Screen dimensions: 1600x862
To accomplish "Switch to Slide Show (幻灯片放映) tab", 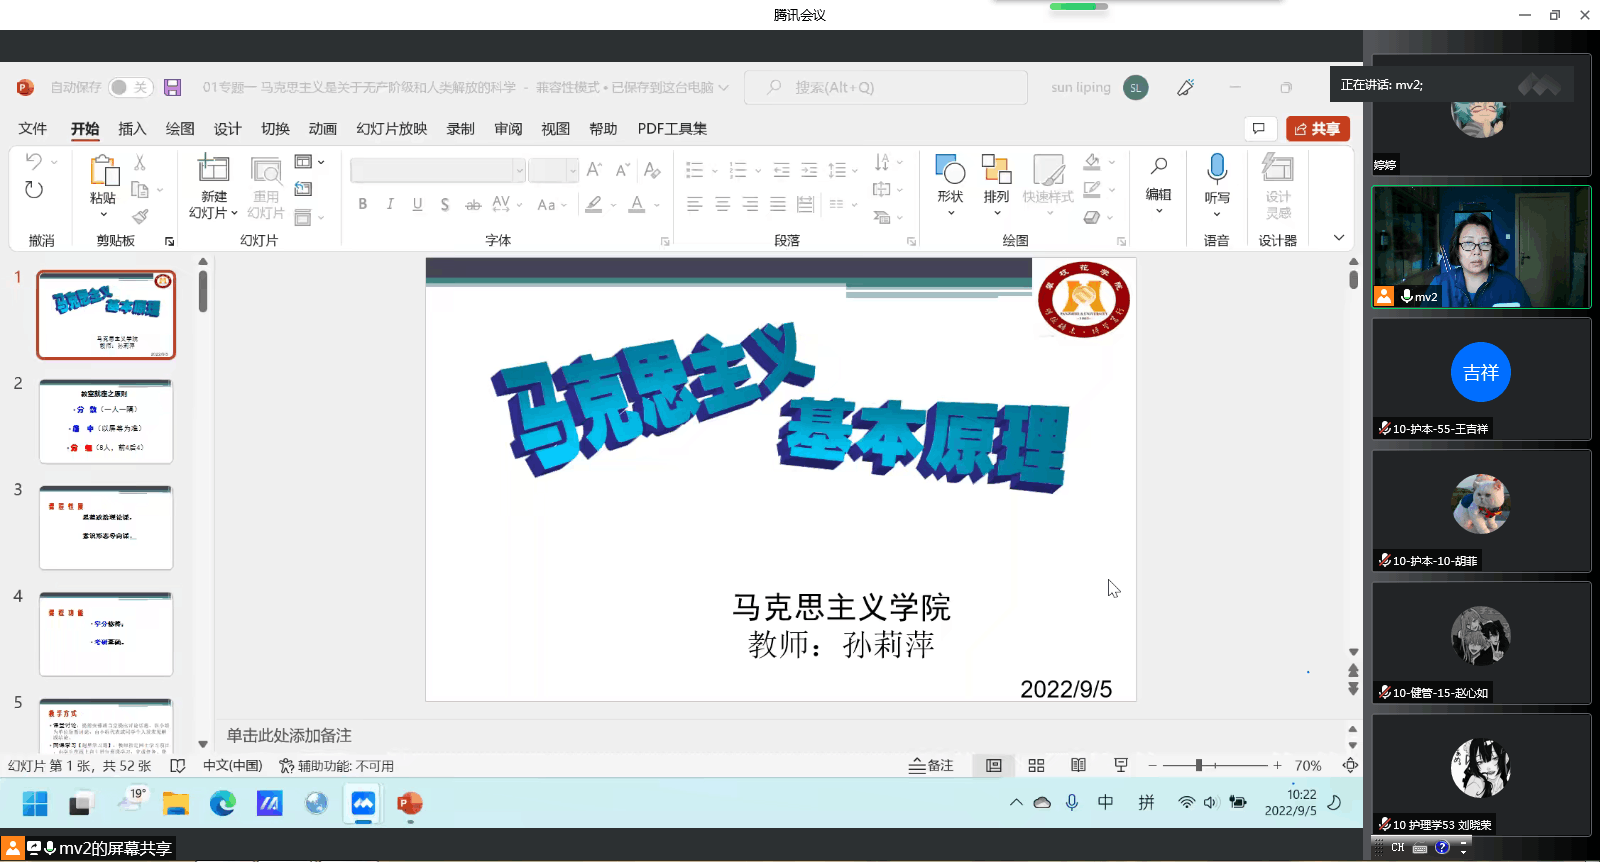I will pyautogui.click(x=391, y=129).
